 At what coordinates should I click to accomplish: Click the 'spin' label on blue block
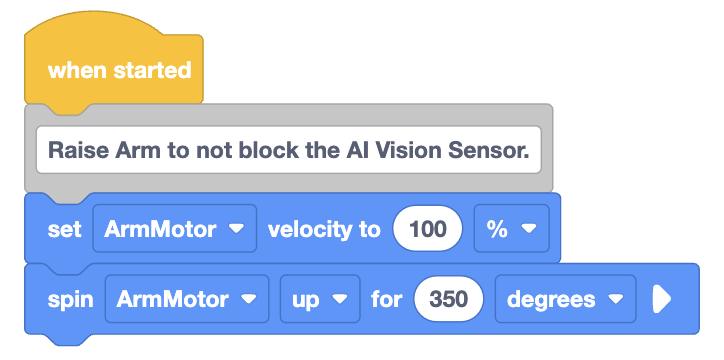tap(71, 300)
